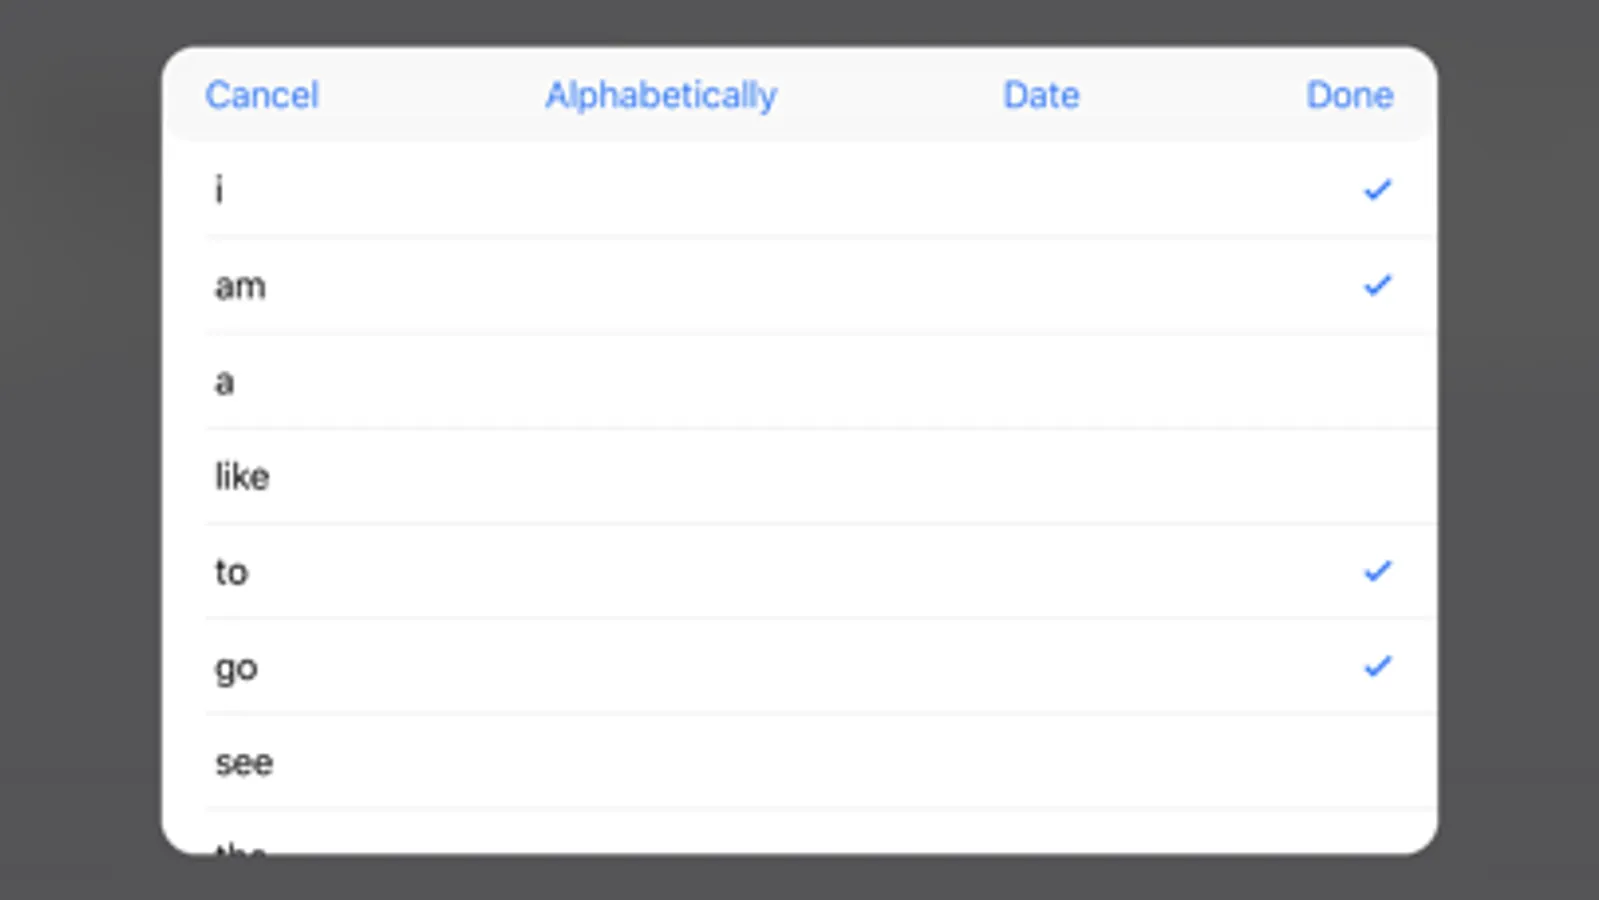Untick the checkmark beside "go"
This screenshot has height=900, width=1599.
(1377, 666)
